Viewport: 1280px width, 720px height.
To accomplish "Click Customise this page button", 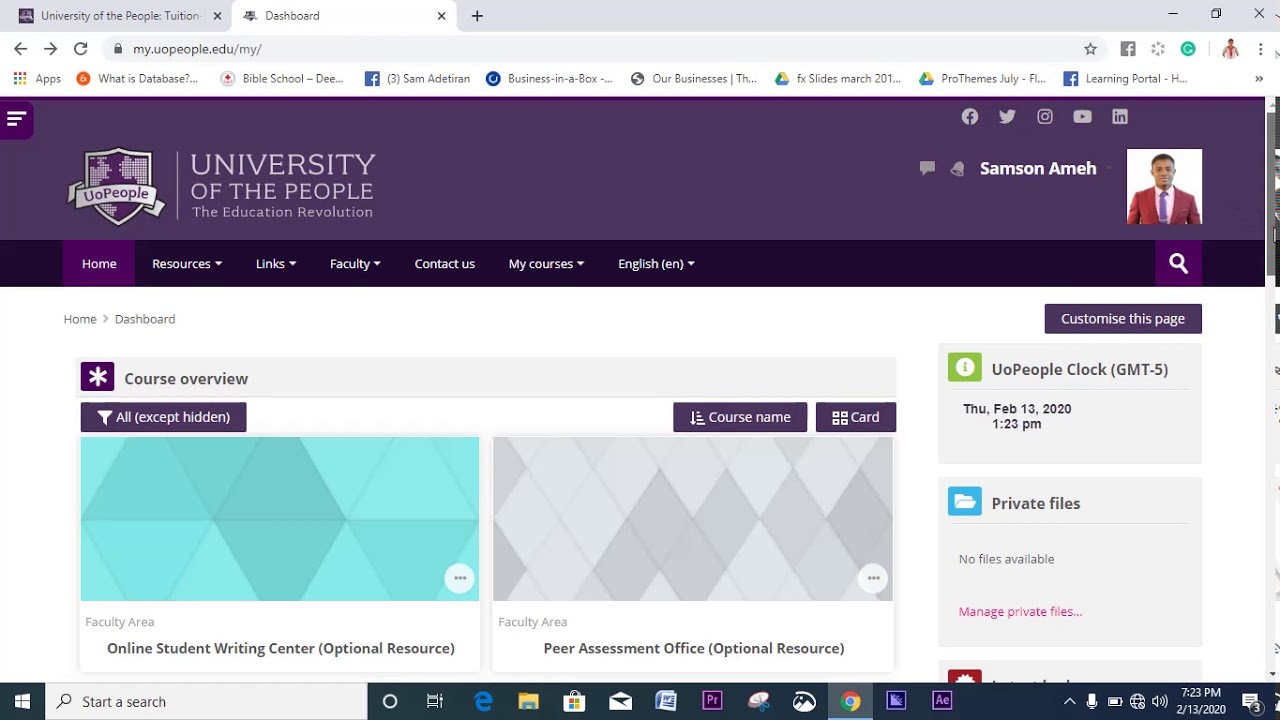I will click(1123, 319).
